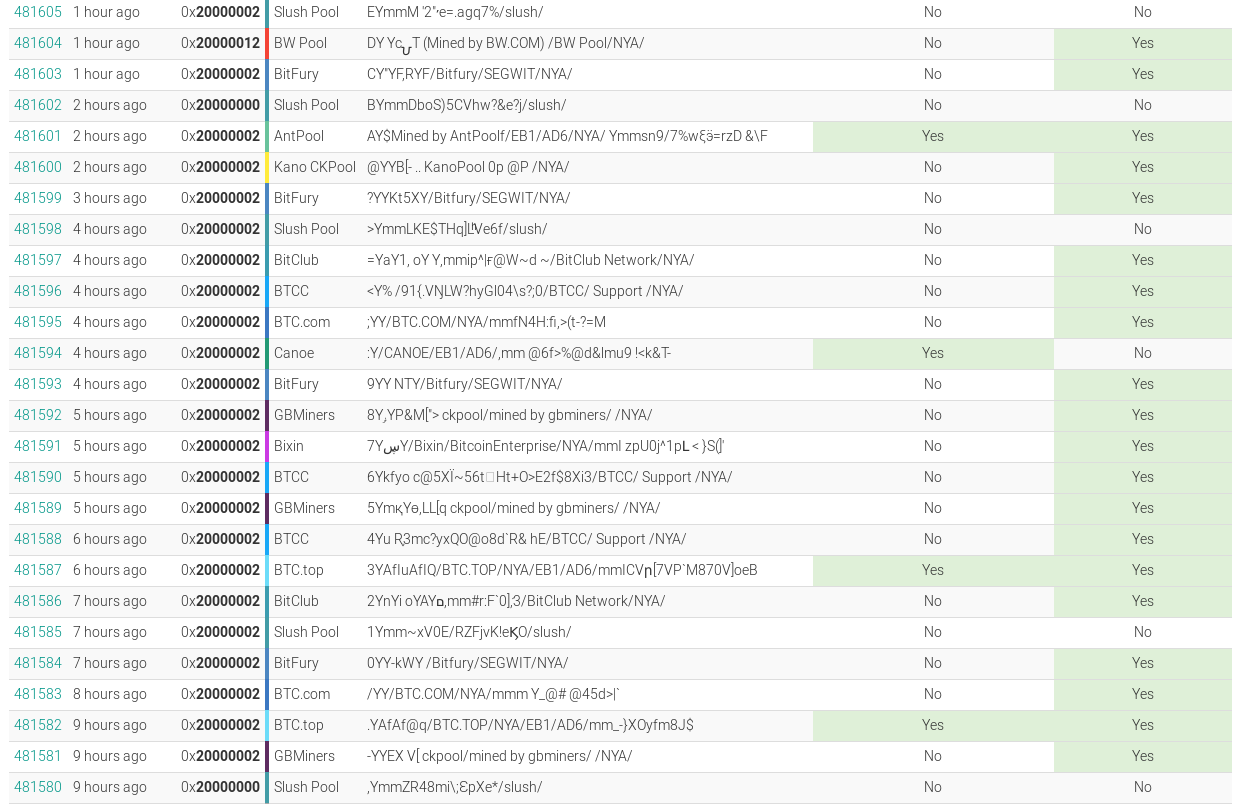View details for block 481595
Viewport: 1241px width, 804px height.
(38, 322)
